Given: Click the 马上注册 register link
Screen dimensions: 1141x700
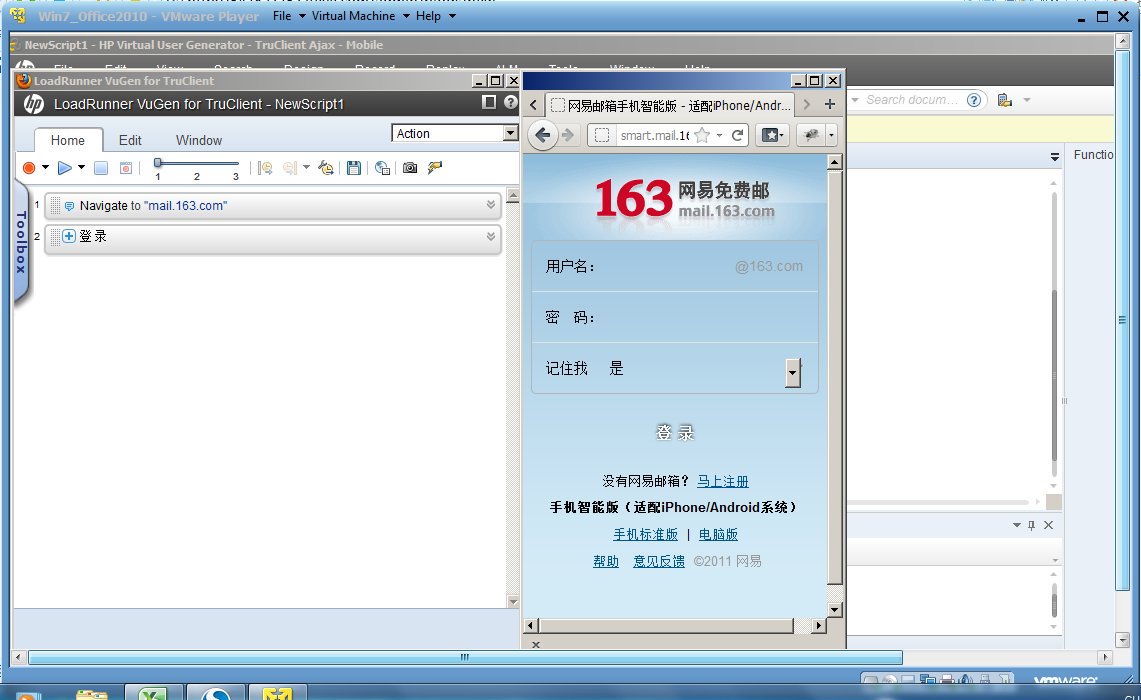Looking at the screenshot, I should point(723,481).
